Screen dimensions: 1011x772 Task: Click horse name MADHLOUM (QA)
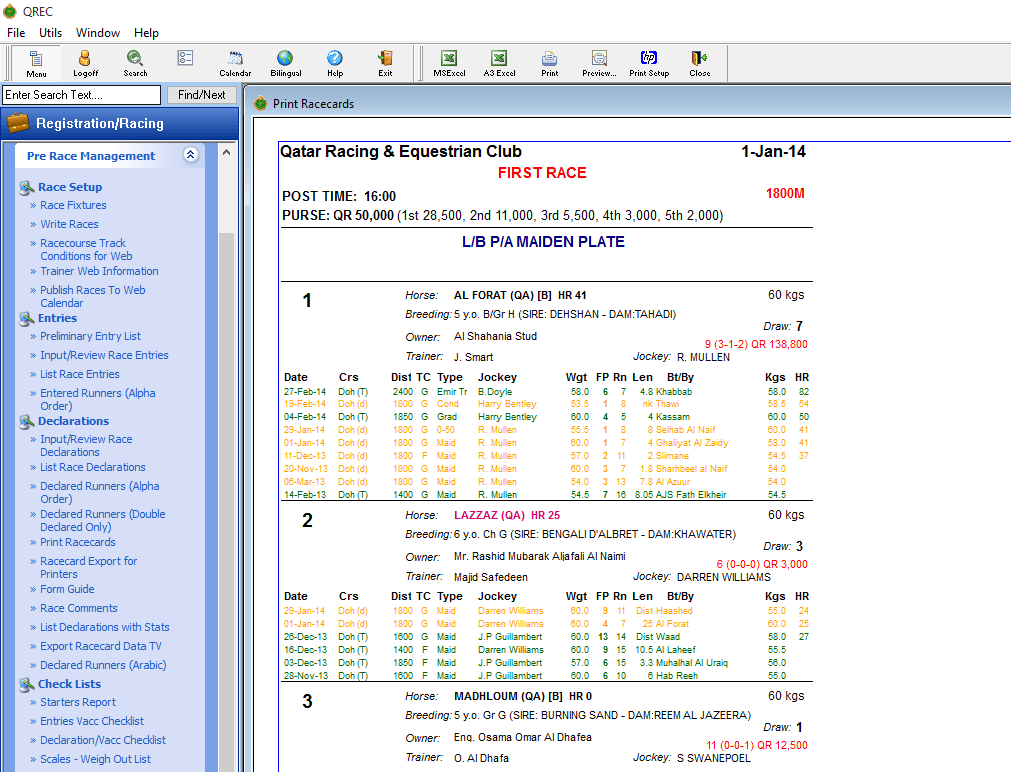(x=500, y=697)
